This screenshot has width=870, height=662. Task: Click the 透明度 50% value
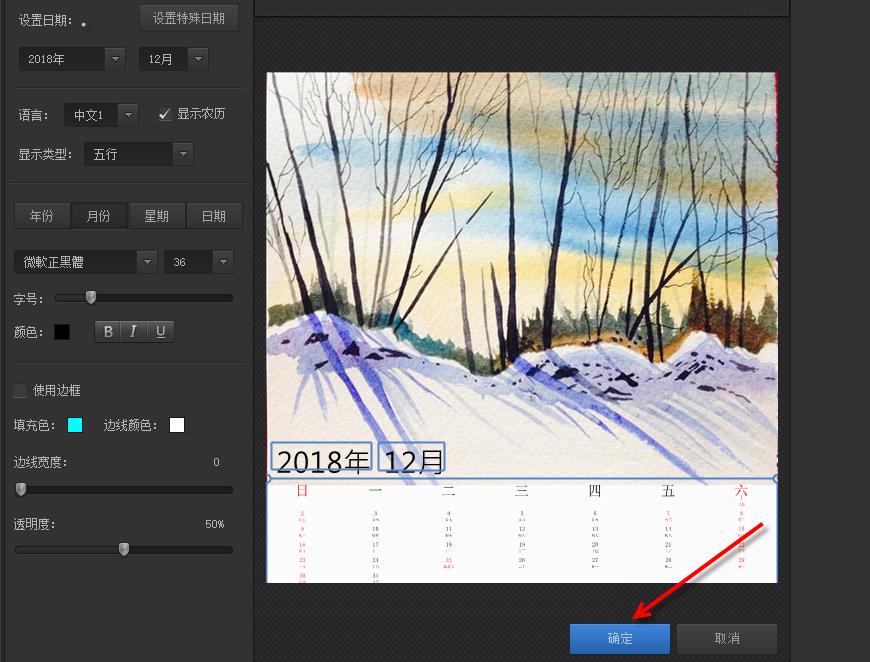pyautogui.click(x=215, y=524)
